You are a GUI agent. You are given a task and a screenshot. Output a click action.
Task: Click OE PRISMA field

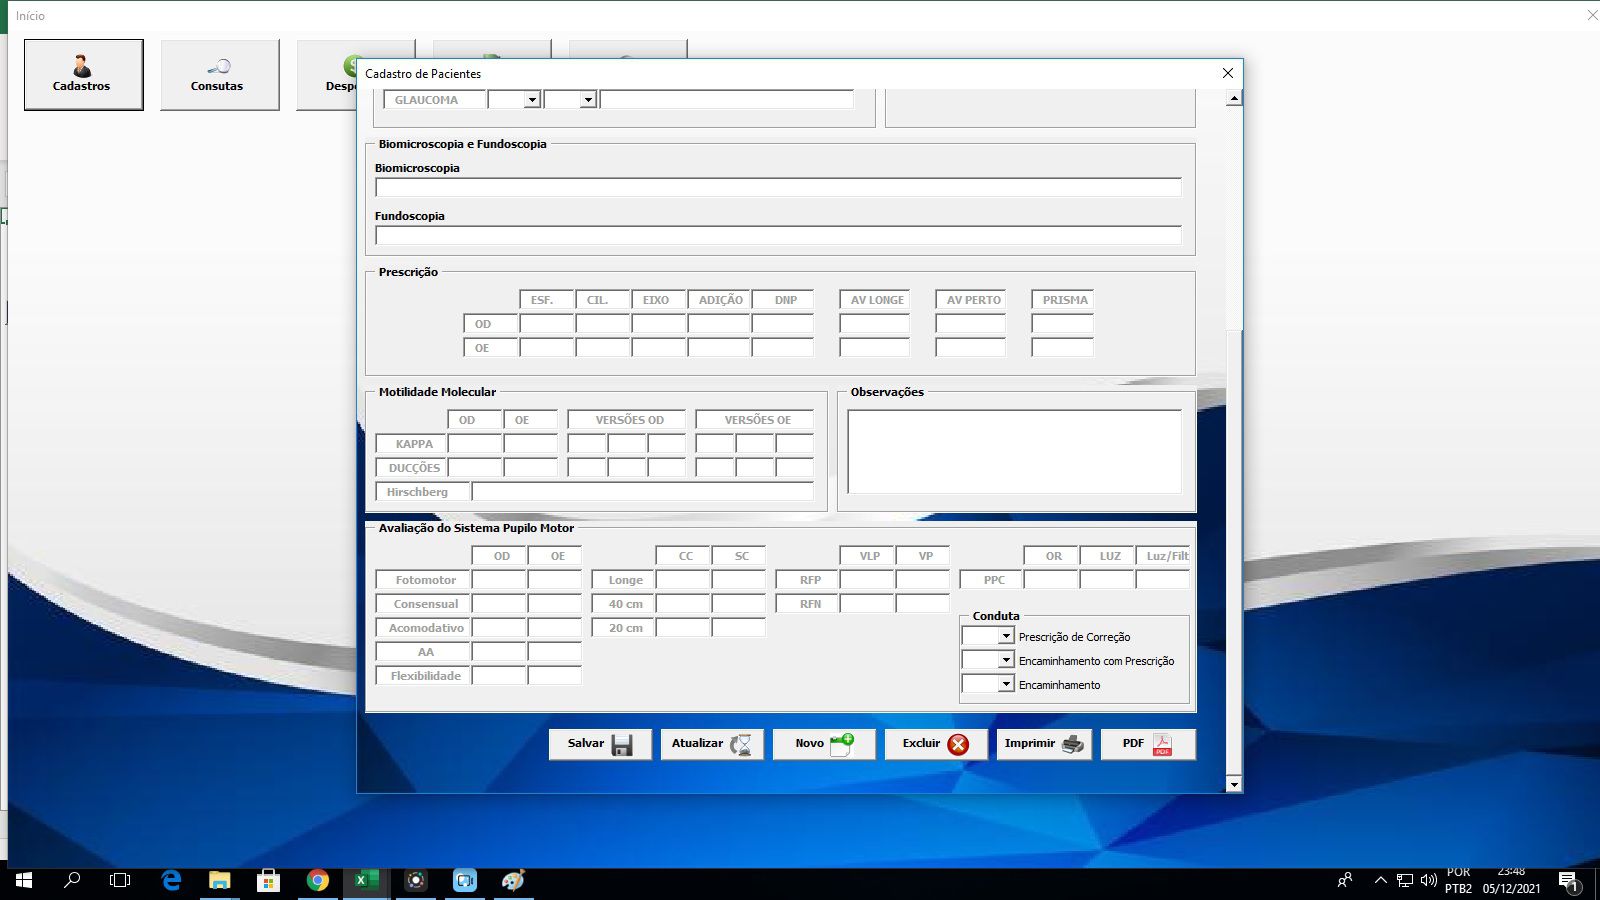(1062, 348)
